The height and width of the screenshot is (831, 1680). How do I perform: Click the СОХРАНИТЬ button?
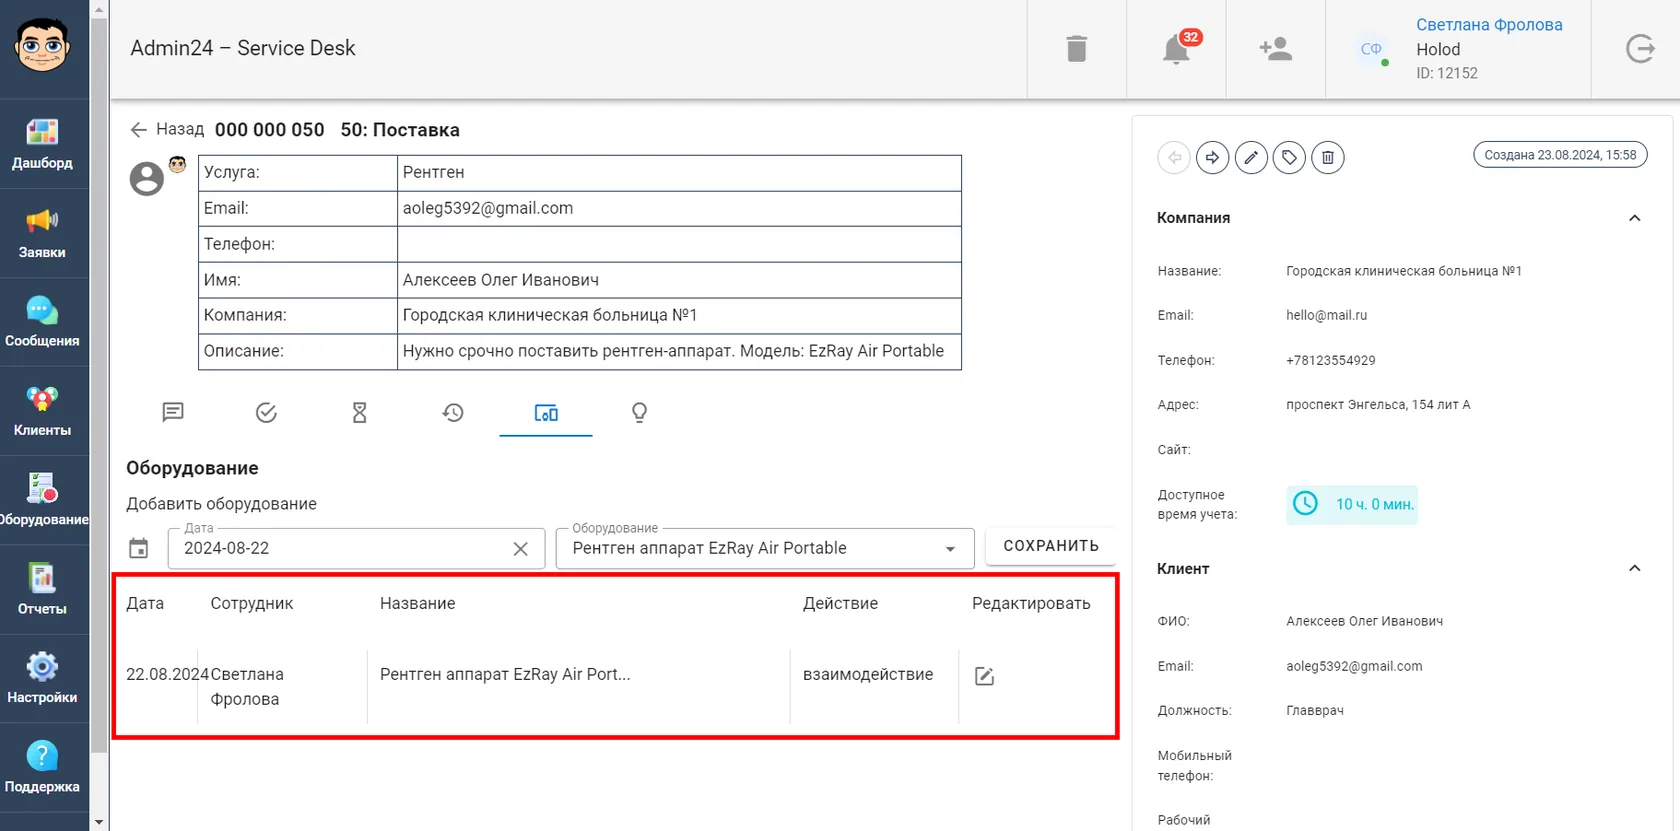tap(1051, 546)
